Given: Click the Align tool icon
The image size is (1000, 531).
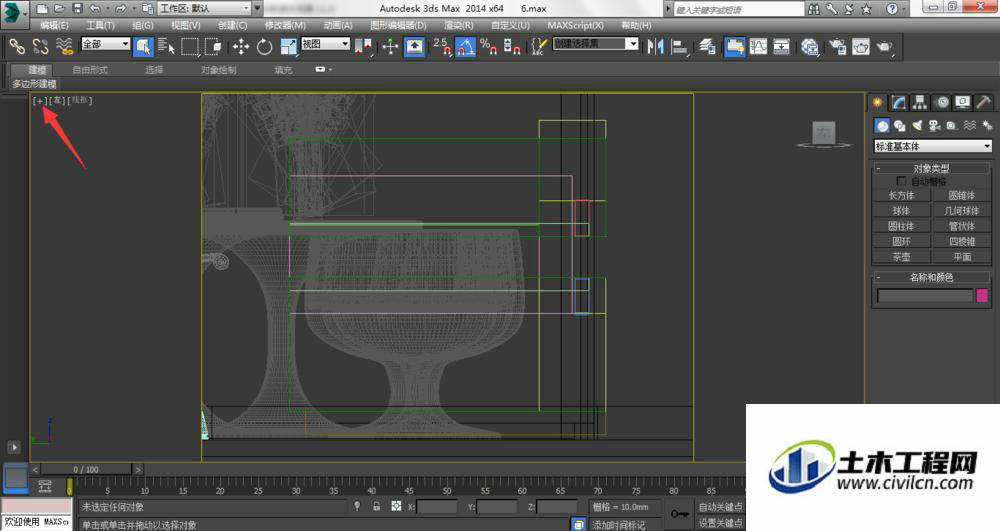Looking at the screenshot, I should [x=680, y=47].
